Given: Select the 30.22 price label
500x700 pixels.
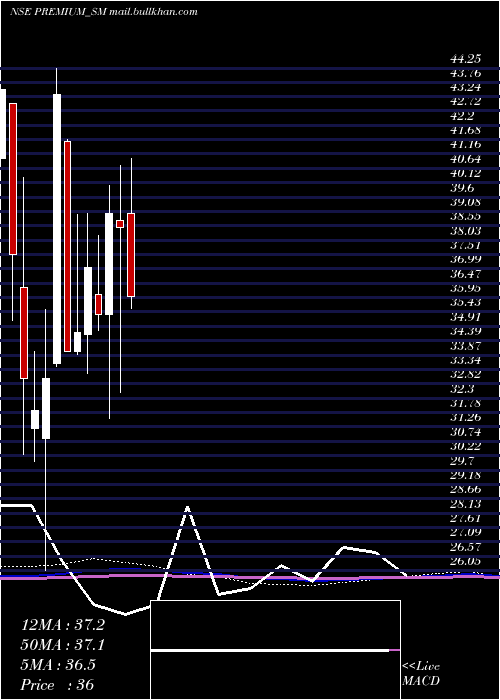Looking at the screenshot, I should coord(465,446).
